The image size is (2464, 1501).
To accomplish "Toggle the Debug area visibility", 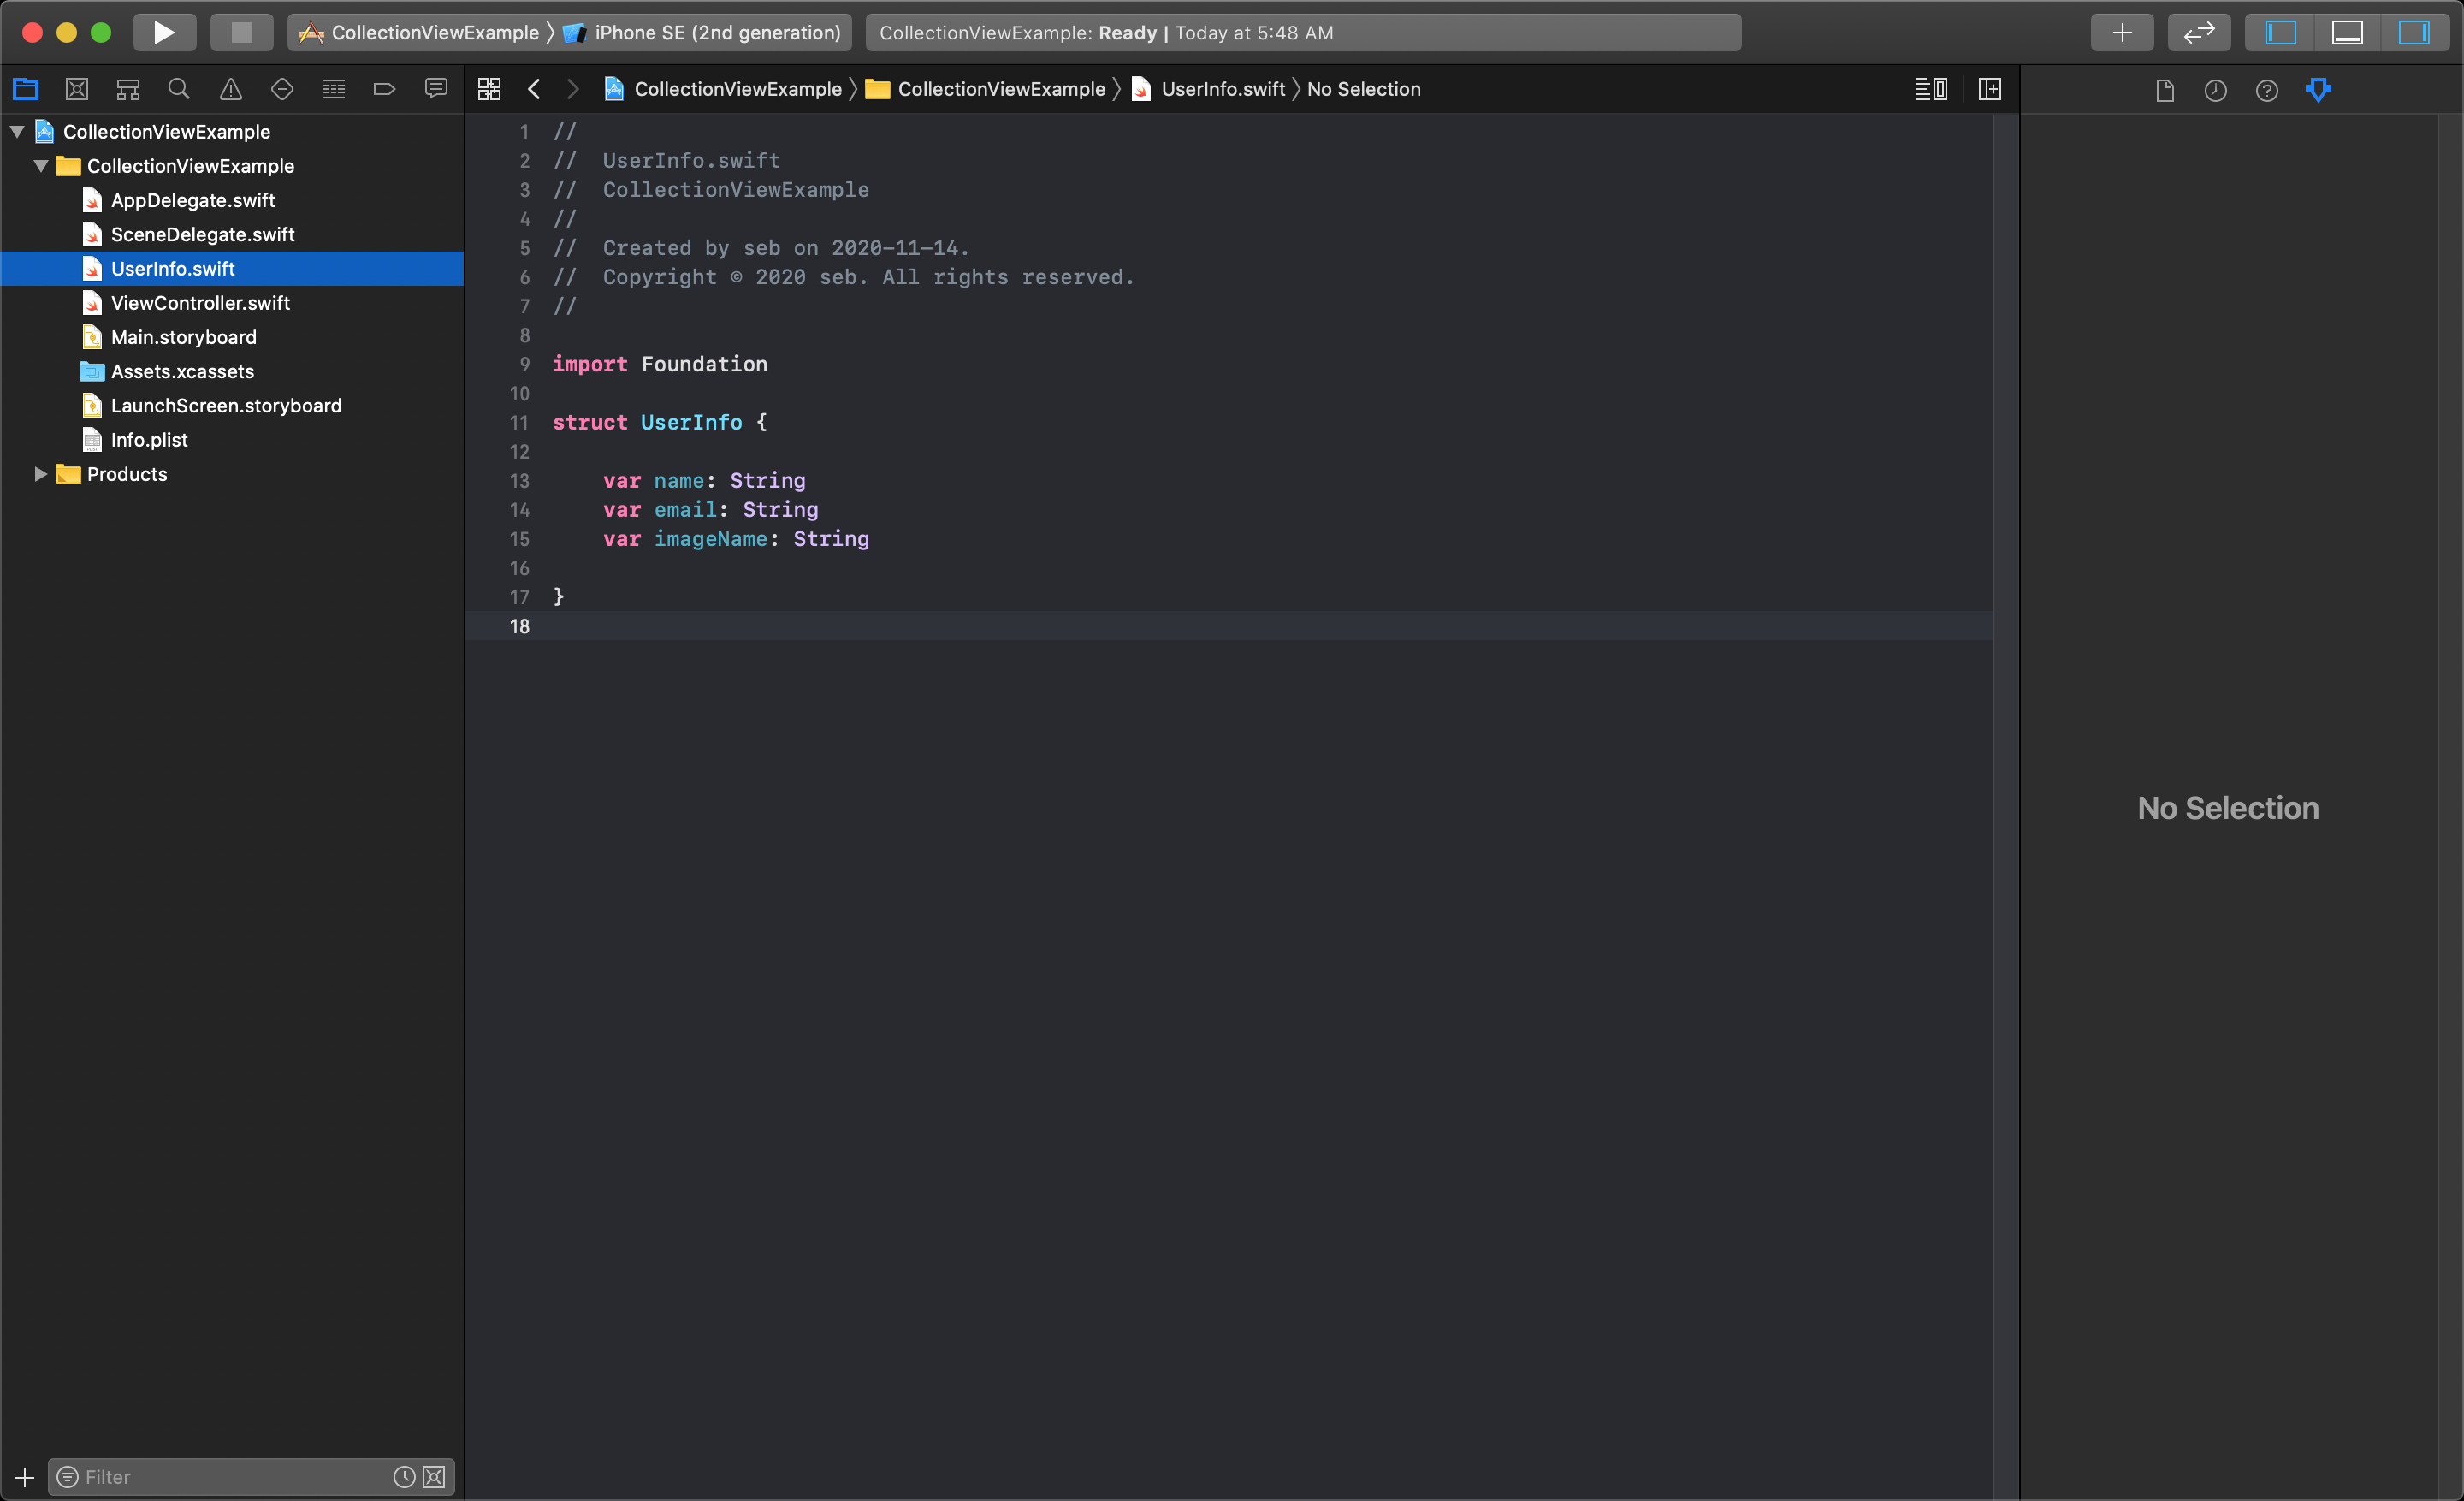I will pyautogui.click(x=2347, y=32).
